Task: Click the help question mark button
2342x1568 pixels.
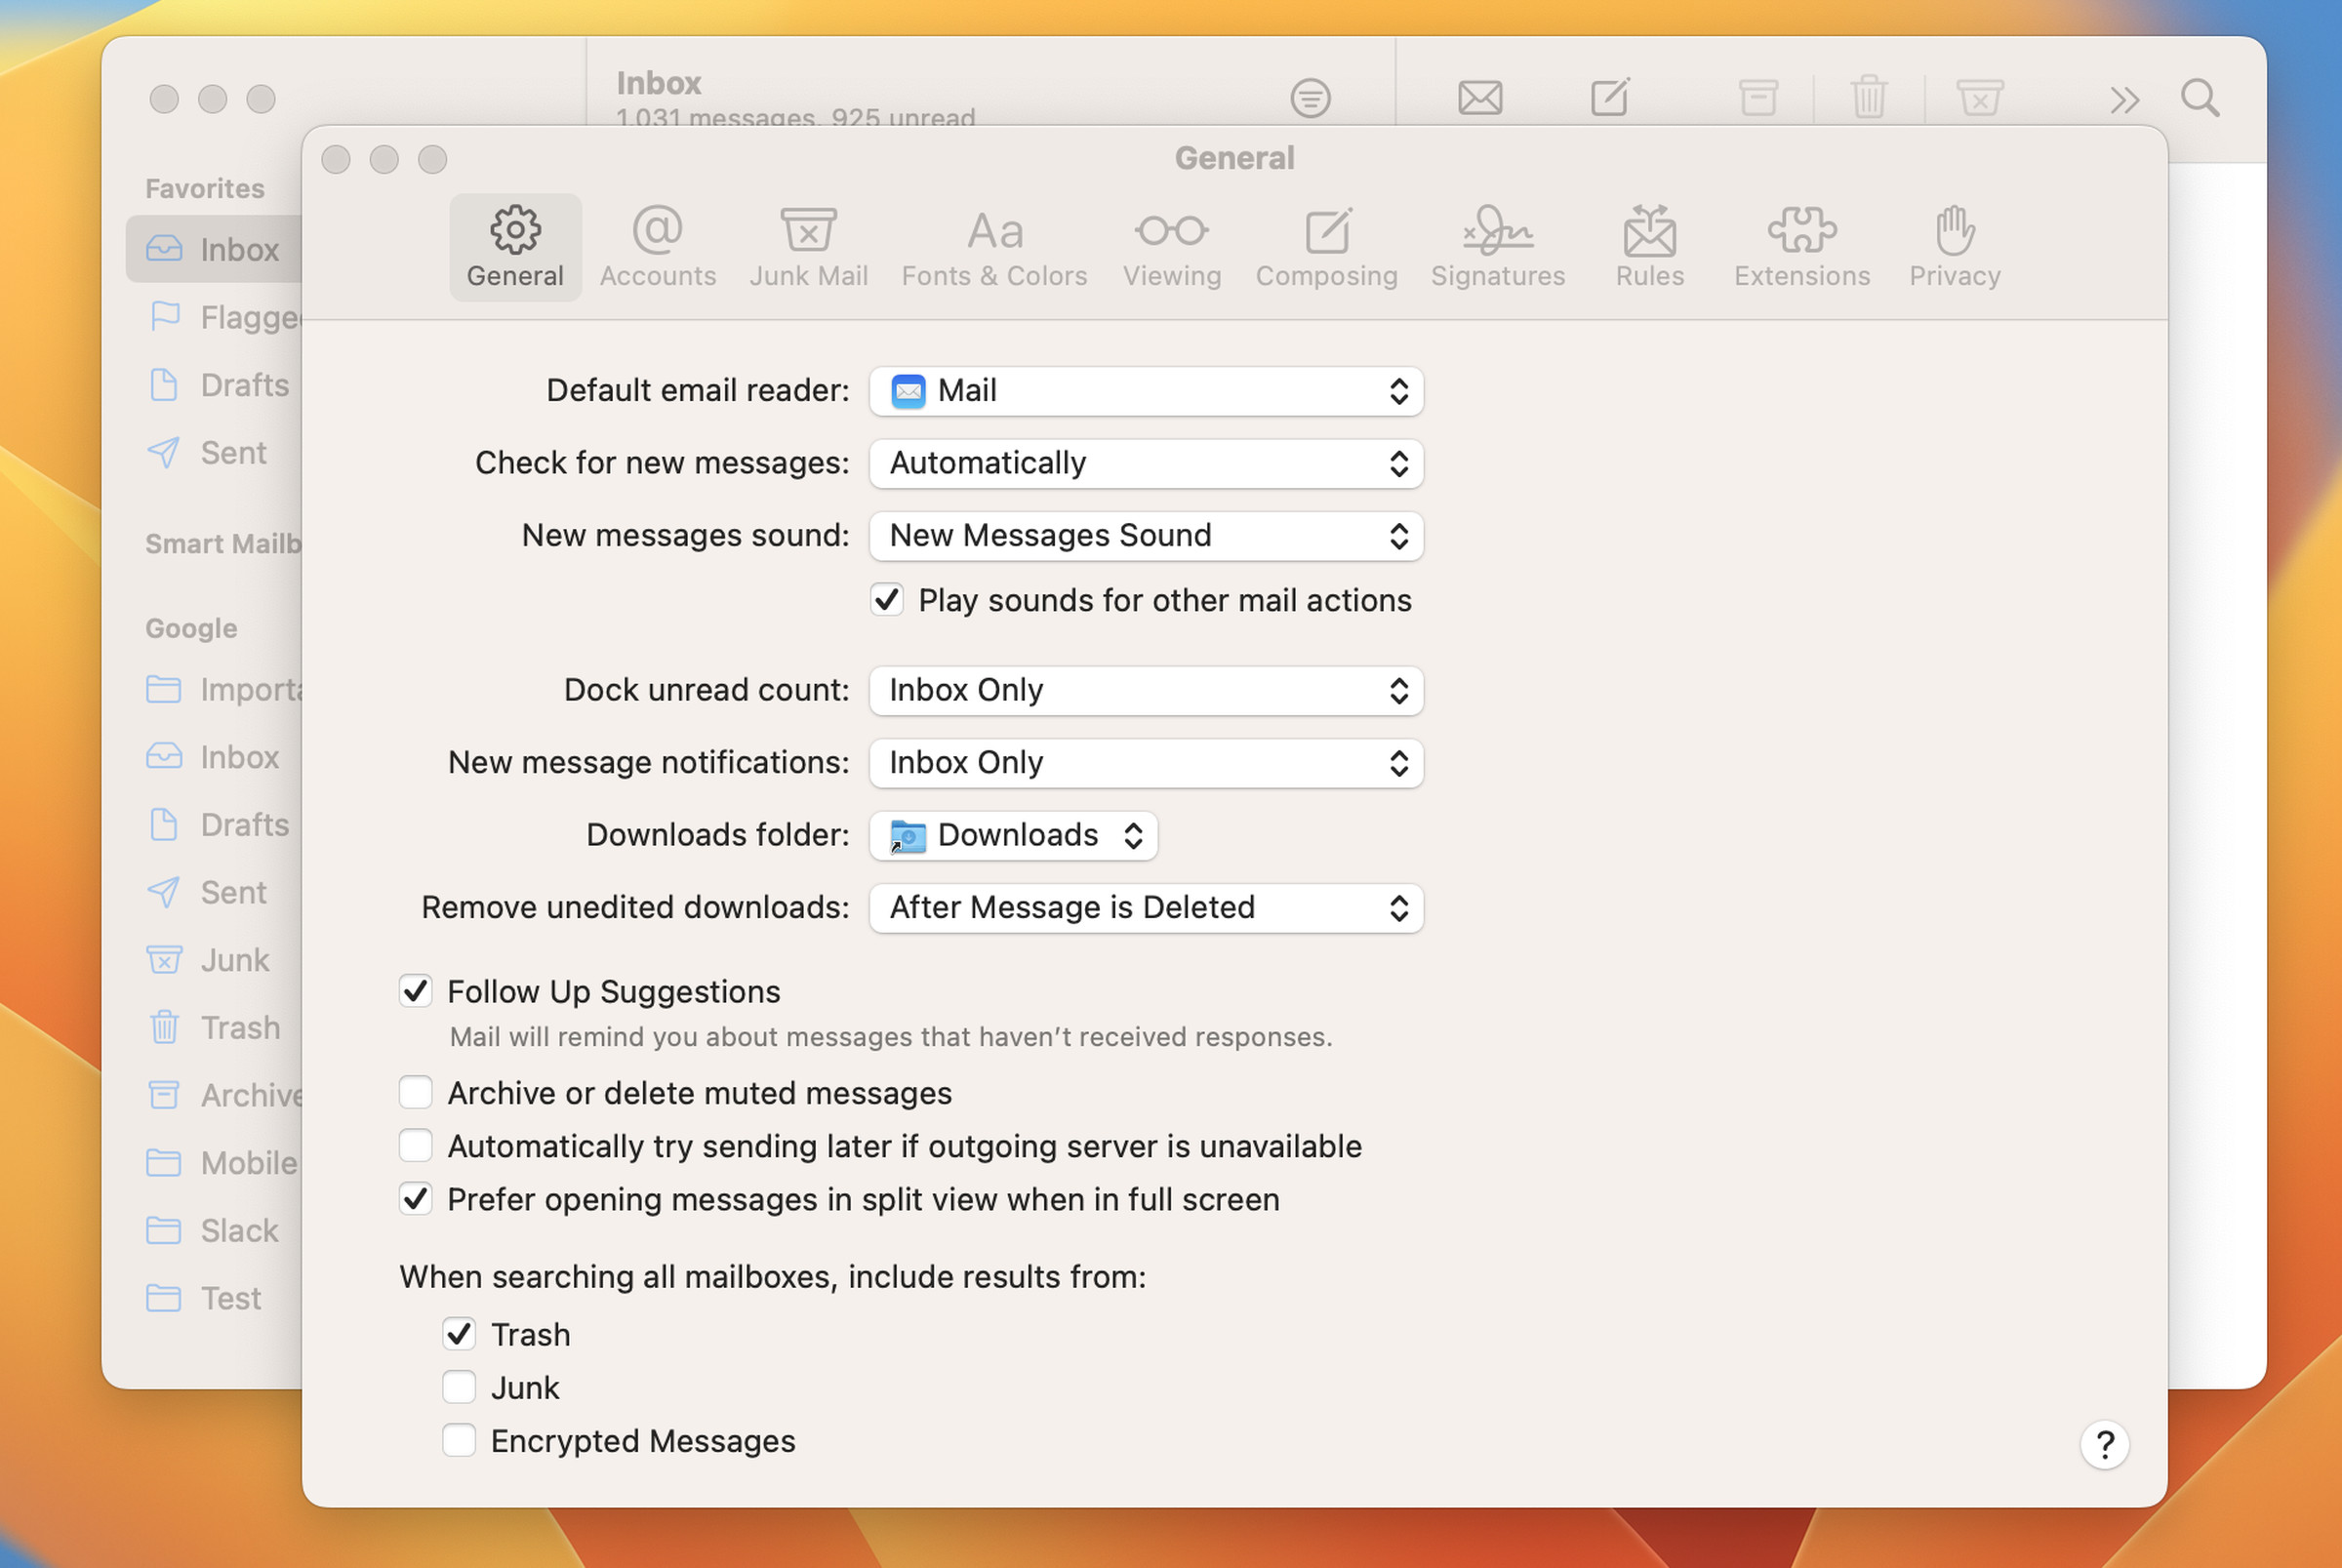Action: coord(2103,1444)
